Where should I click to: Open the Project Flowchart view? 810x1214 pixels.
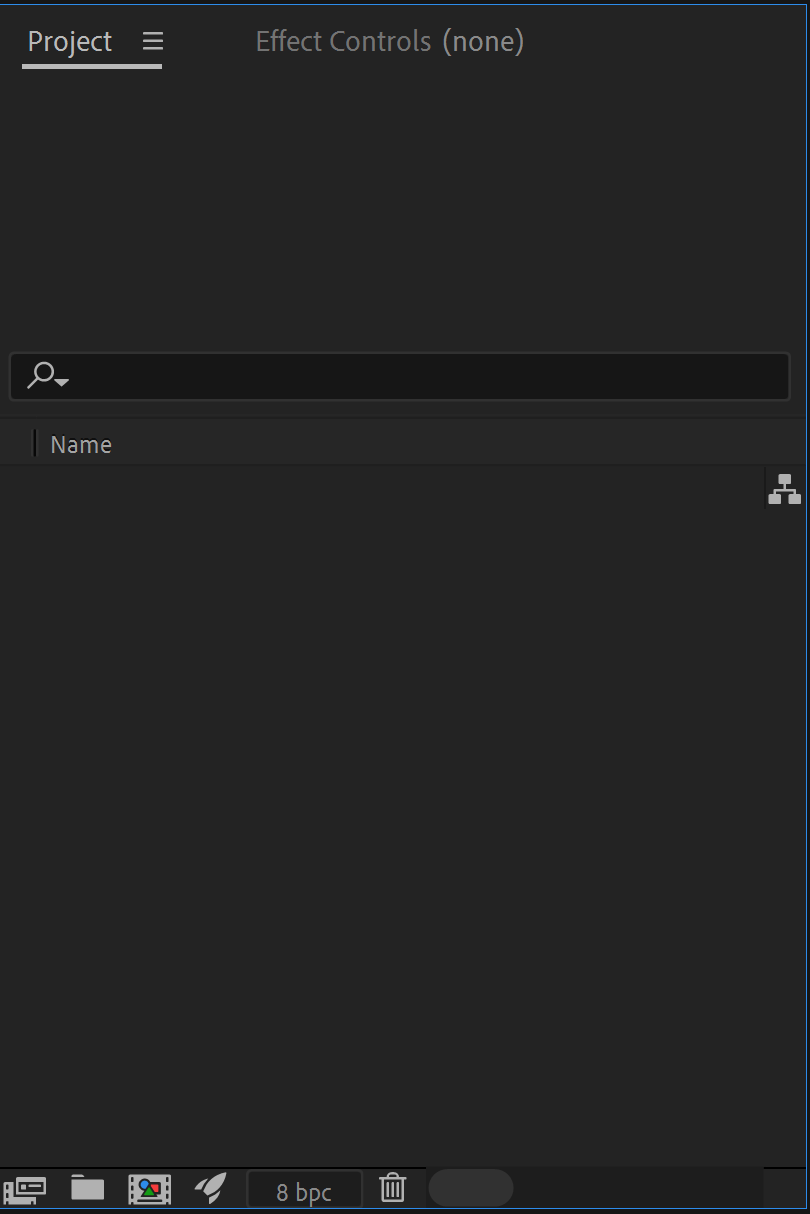[x=785, y=488]
